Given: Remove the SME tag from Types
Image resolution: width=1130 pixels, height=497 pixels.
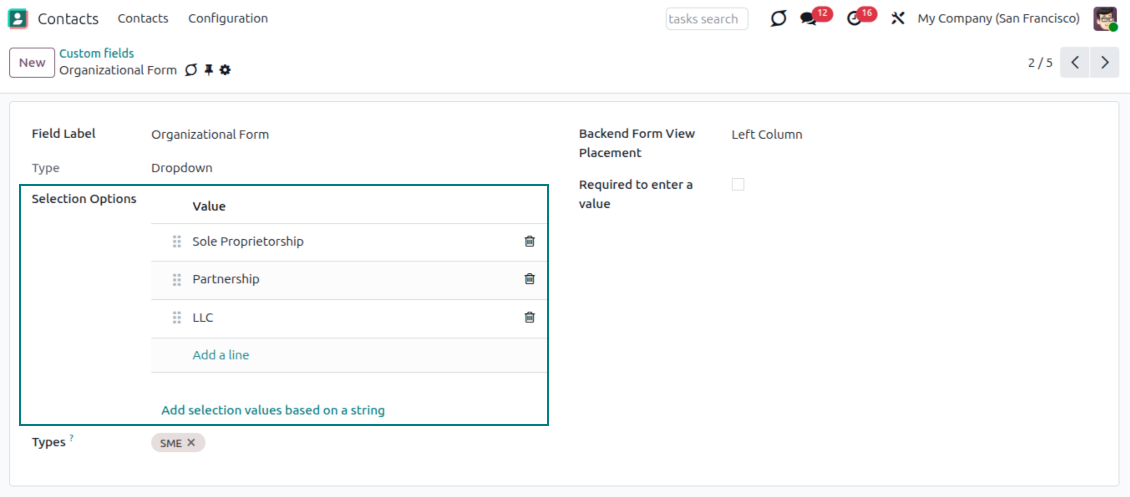Looking at the screenshot, I should (x=192, y=442).
